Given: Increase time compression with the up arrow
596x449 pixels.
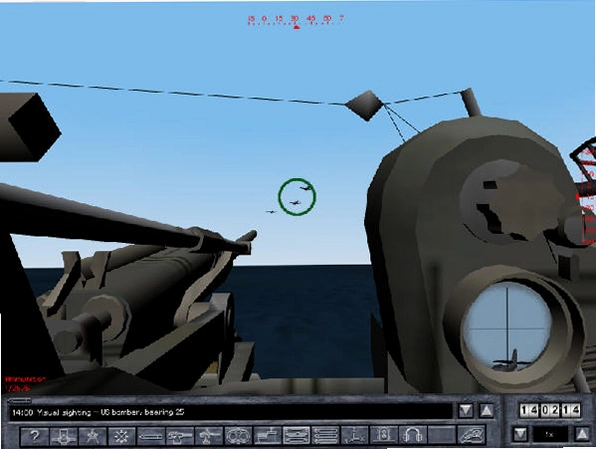Looking at the screenshot, I should pyautogui.click(x=582, y=434).
